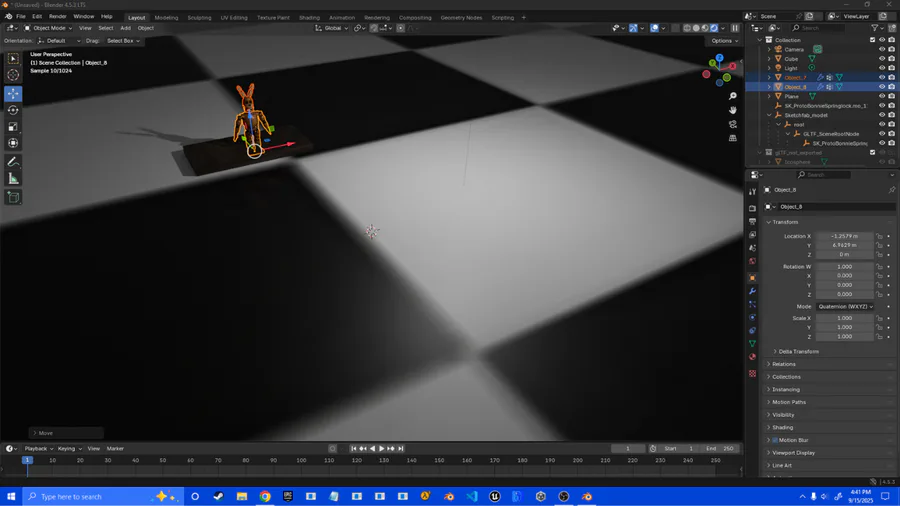Hide Light in viewport via eye icon
The width and height of the screenshot is (900, 506).
click(882, 68)
